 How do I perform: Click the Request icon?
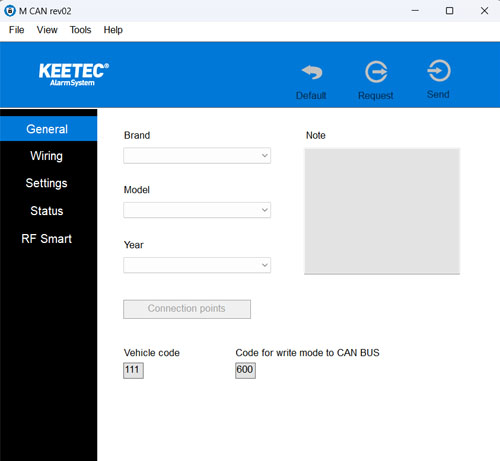click(376, 72)
